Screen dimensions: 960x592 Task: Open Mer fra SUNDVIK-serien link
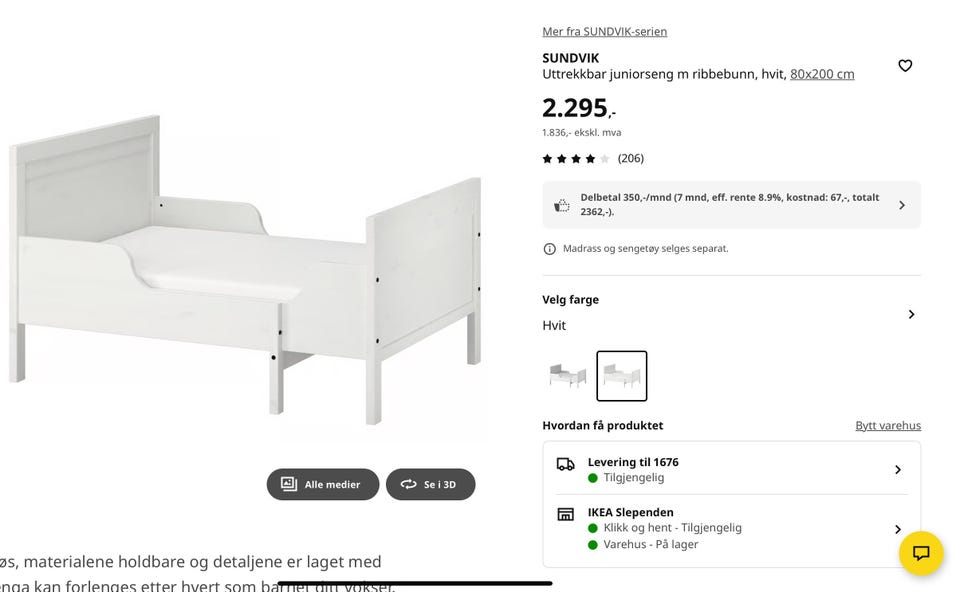click(604, 32)
